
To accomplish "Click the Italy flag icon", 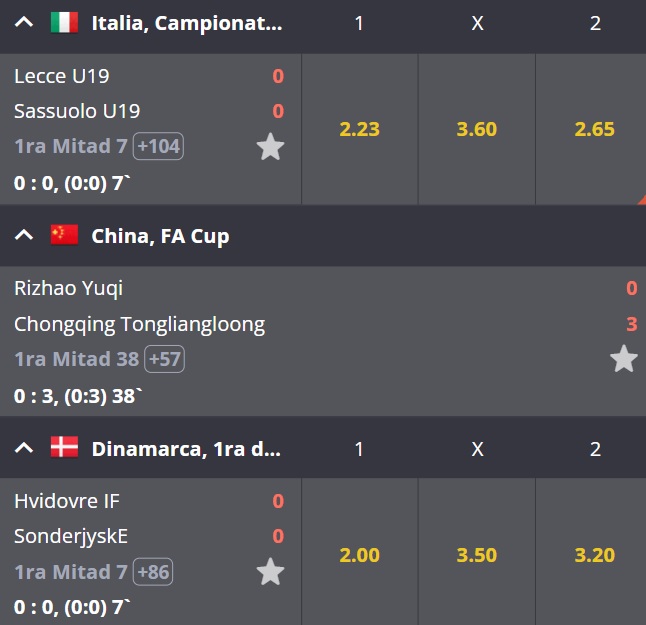I will [x=64, y=22].
